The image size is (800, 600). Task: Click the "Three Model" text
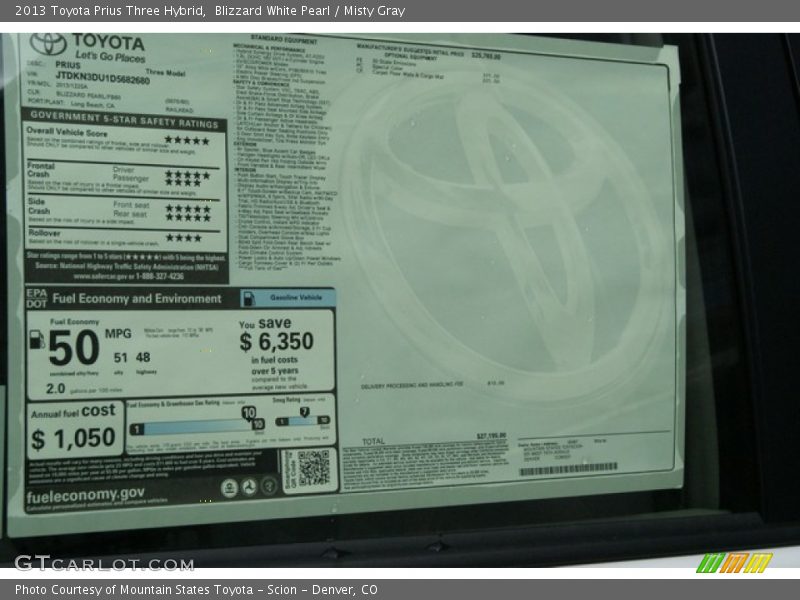point(165,73)
